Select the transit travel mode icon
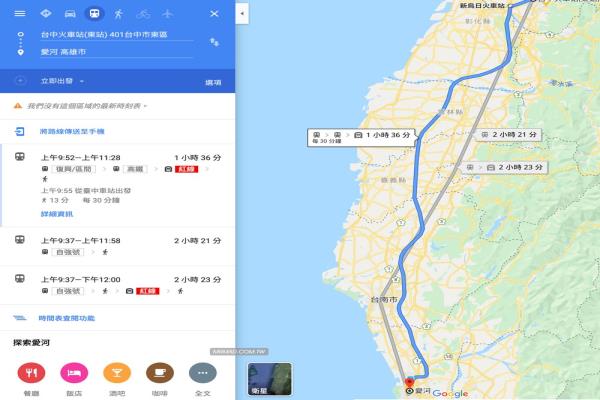600x400 pixels. tap(95, 14)
